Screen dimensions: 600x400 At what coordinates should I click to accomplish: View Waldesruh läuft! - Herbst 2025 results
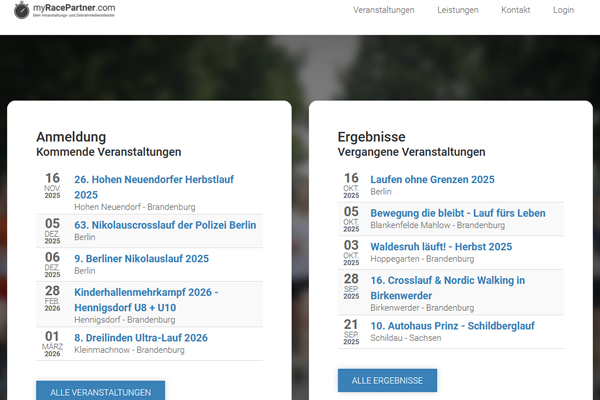point(440,246)
